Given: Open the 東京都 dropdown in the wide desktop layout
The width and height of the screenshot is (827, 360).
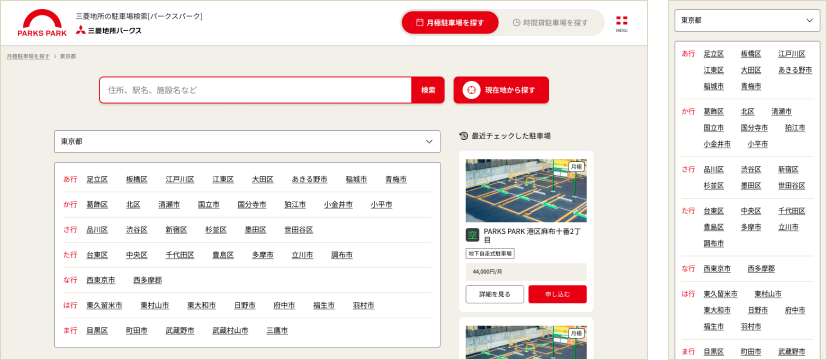Looking at the screenshot, I should tap(247, 142).
